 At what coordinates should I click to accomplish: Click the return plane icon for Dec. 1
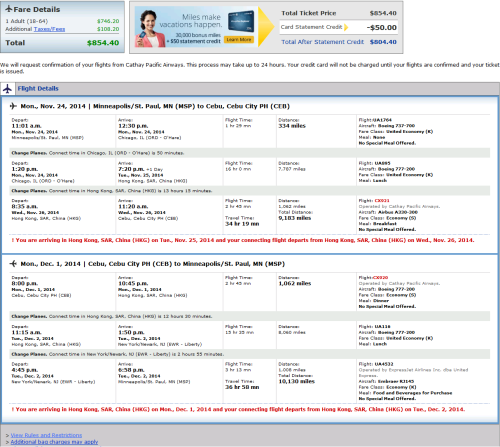click(x=13, y=264)
